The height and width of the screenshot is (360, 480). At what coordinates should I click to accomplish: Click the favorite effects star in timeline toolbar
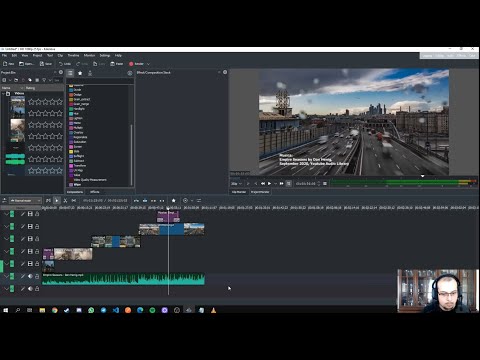173,200
